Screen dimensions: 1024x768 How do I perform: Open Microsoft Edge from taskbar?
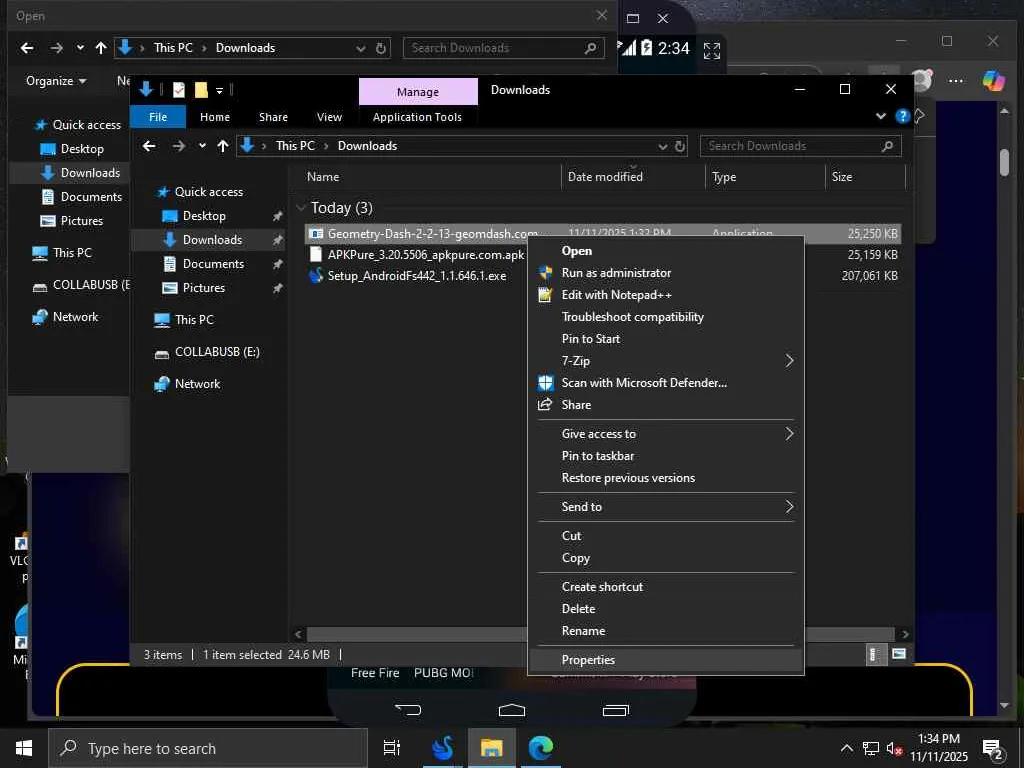tap(541, 748)
